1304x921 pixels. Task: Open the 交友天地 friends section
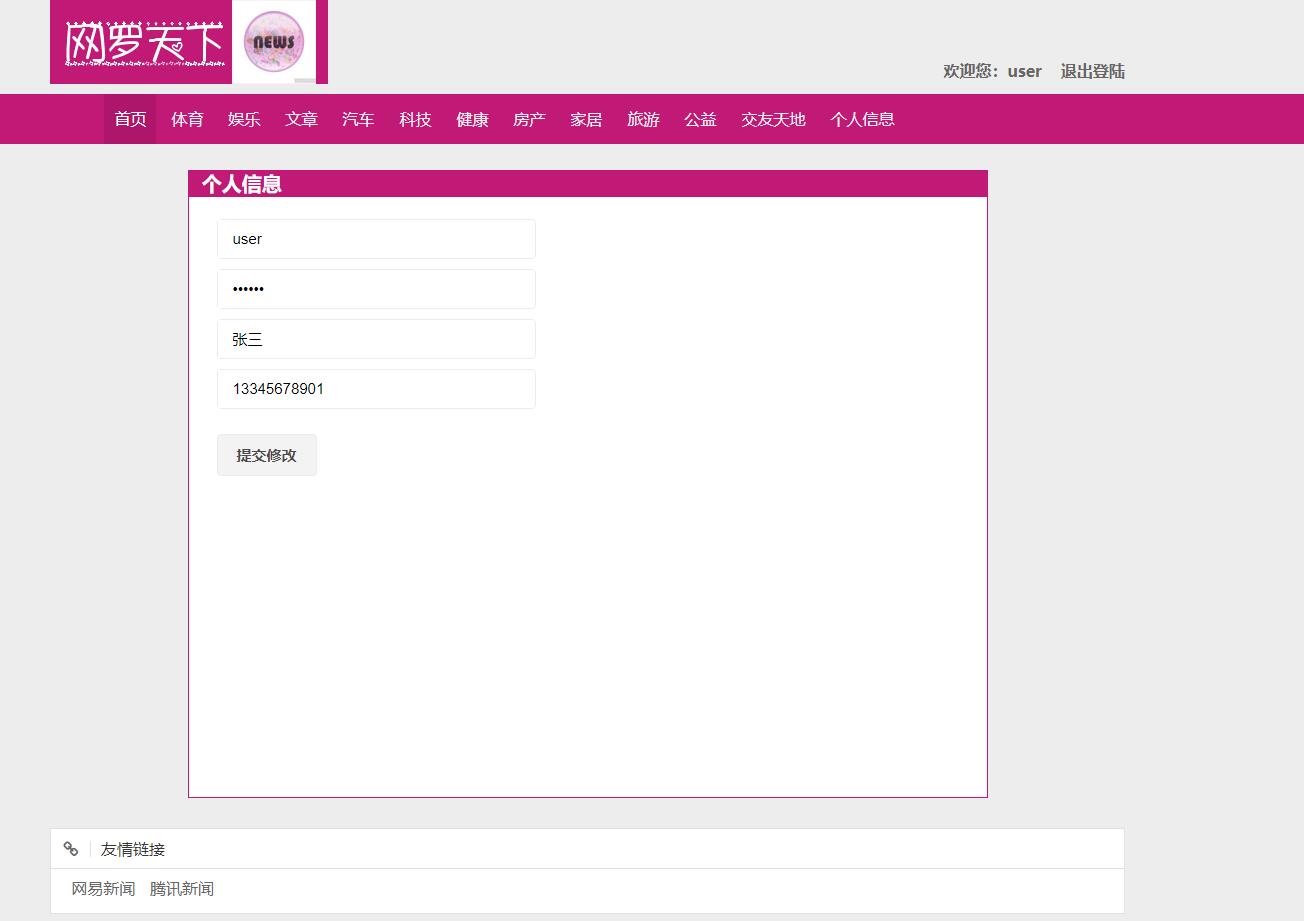pyautogui.click(x=772, y=118)
